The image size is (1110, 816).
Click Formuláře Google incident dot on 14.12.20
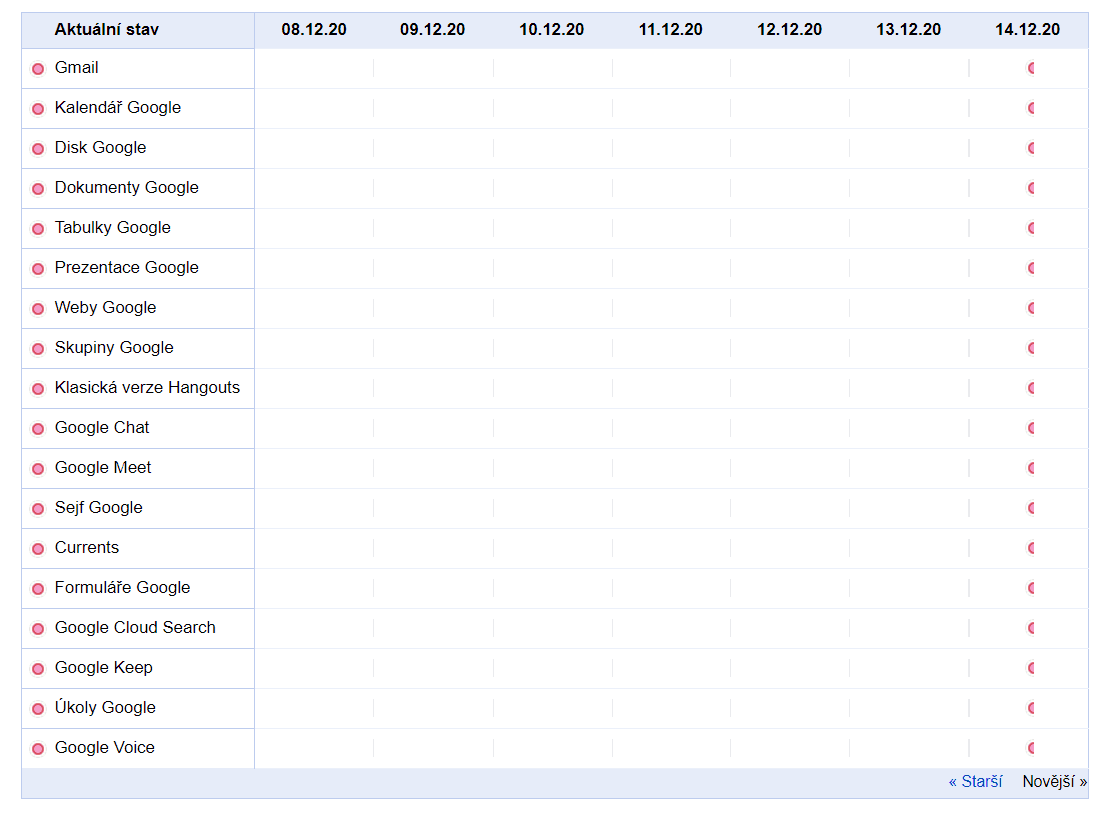point(1031,588)
